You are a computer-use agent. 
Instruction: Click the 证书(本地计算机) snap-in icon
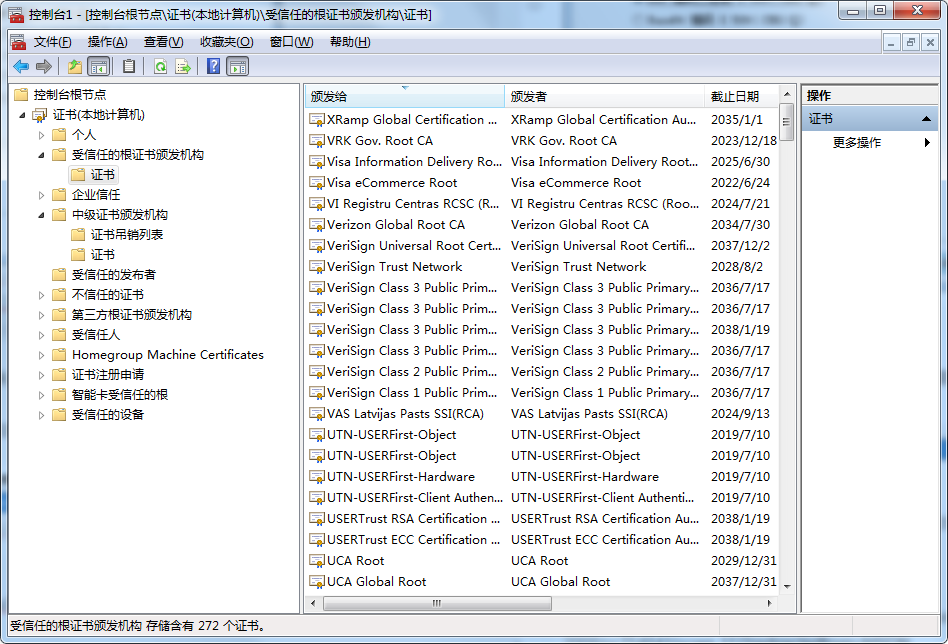(x=40, y=115)
